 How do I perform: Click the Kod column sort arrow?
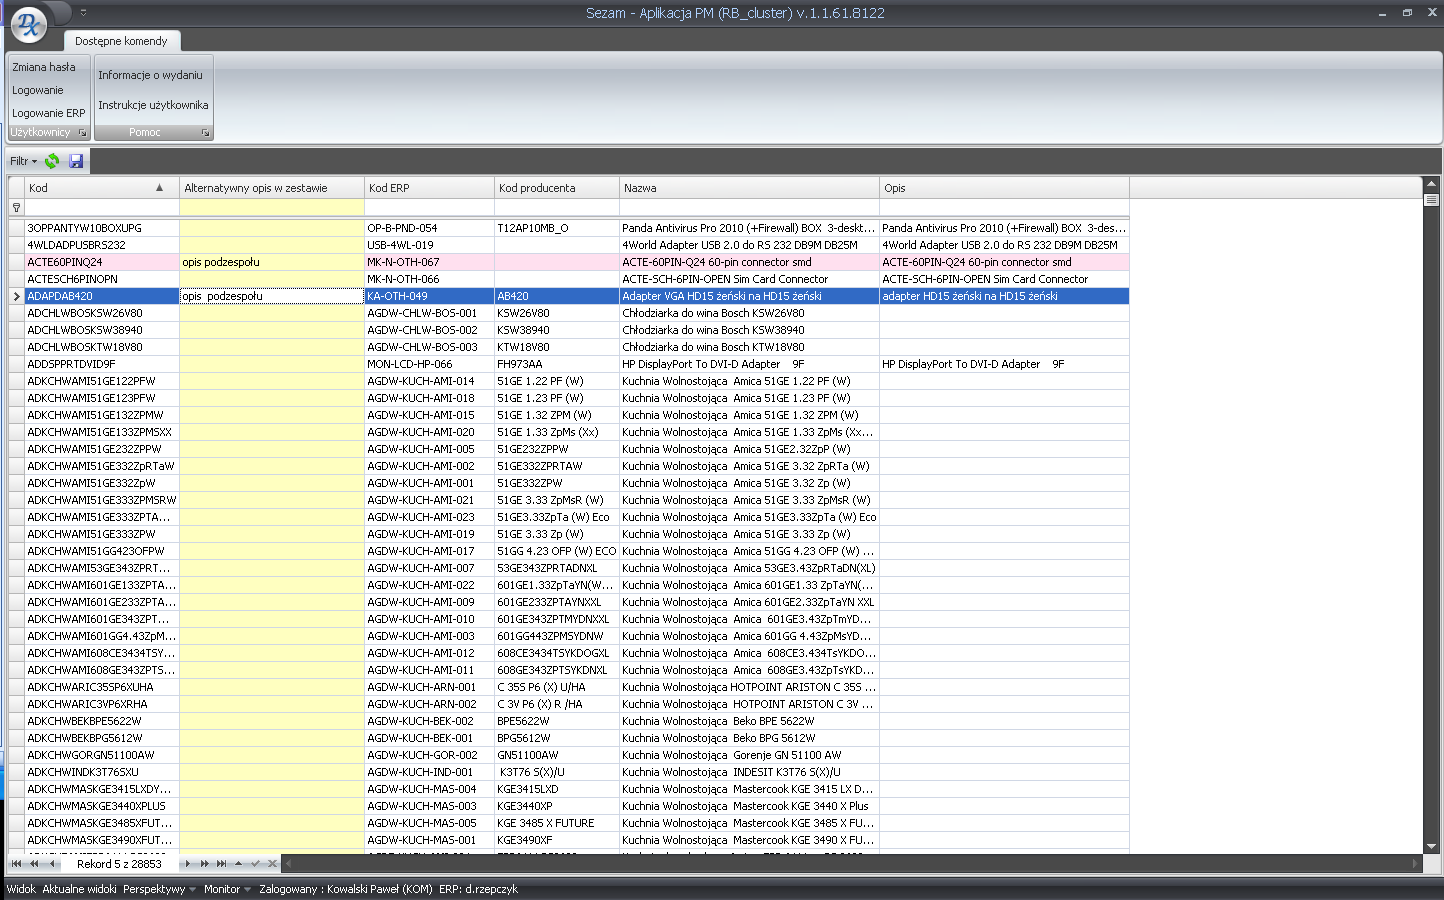(x=159, y=188)
